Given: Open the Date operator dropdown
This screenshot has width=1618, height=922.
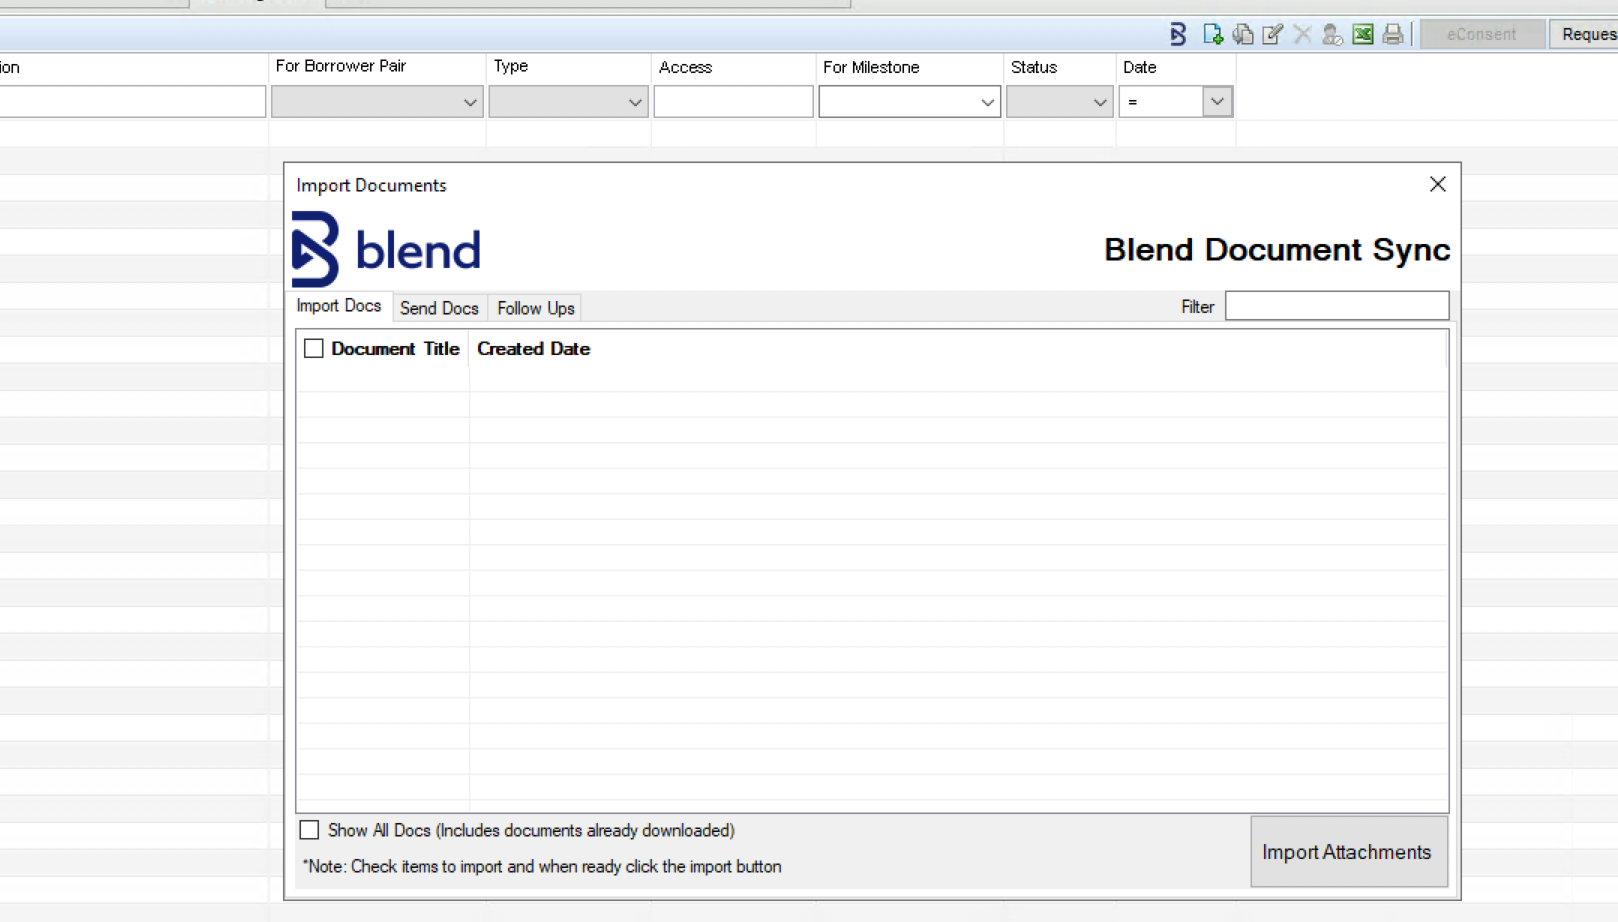Looking at the screenshot, I should pos(1217,101).
